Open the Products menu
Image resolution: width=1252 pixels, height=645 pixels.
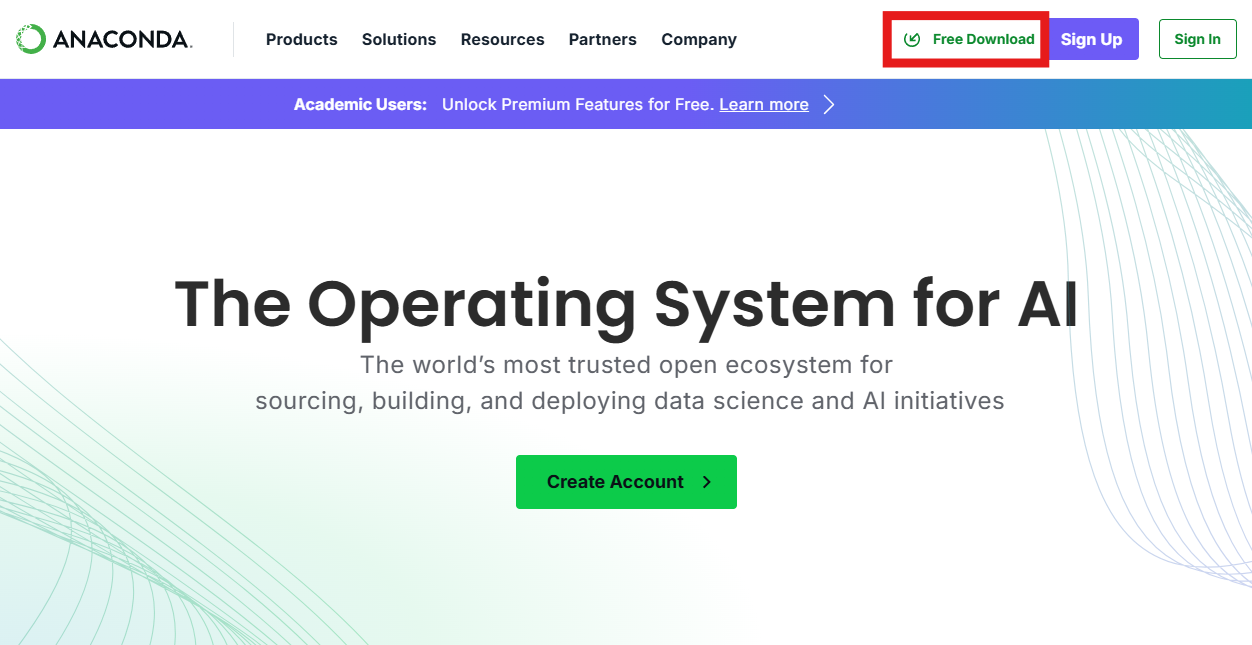[x=302, y=39]
